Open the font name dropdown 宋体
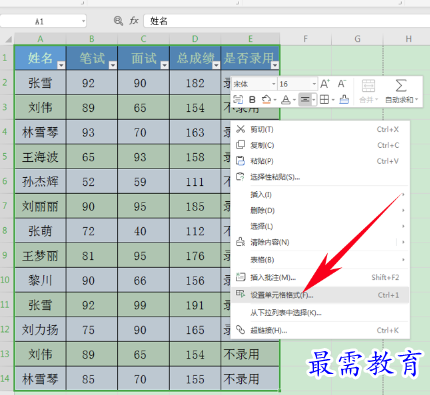The width and height of the screenshot is (430, 395). [x=255, y=84]
